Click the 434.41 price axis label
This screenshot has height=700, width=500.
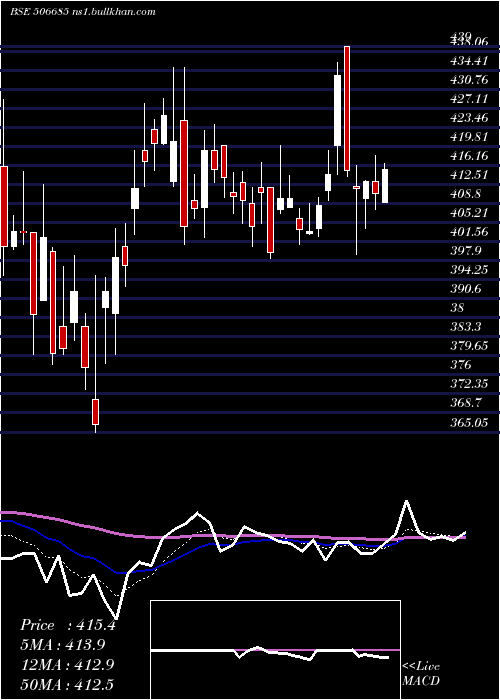[471, 61]
